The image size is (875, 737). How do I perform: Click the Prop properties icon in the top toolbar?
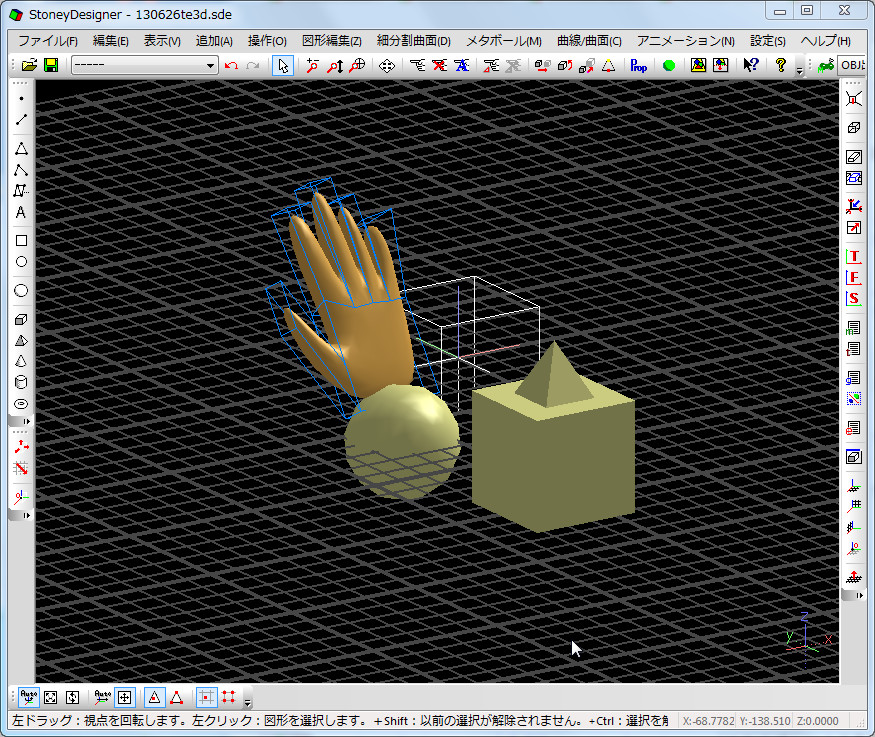point(638,65)
